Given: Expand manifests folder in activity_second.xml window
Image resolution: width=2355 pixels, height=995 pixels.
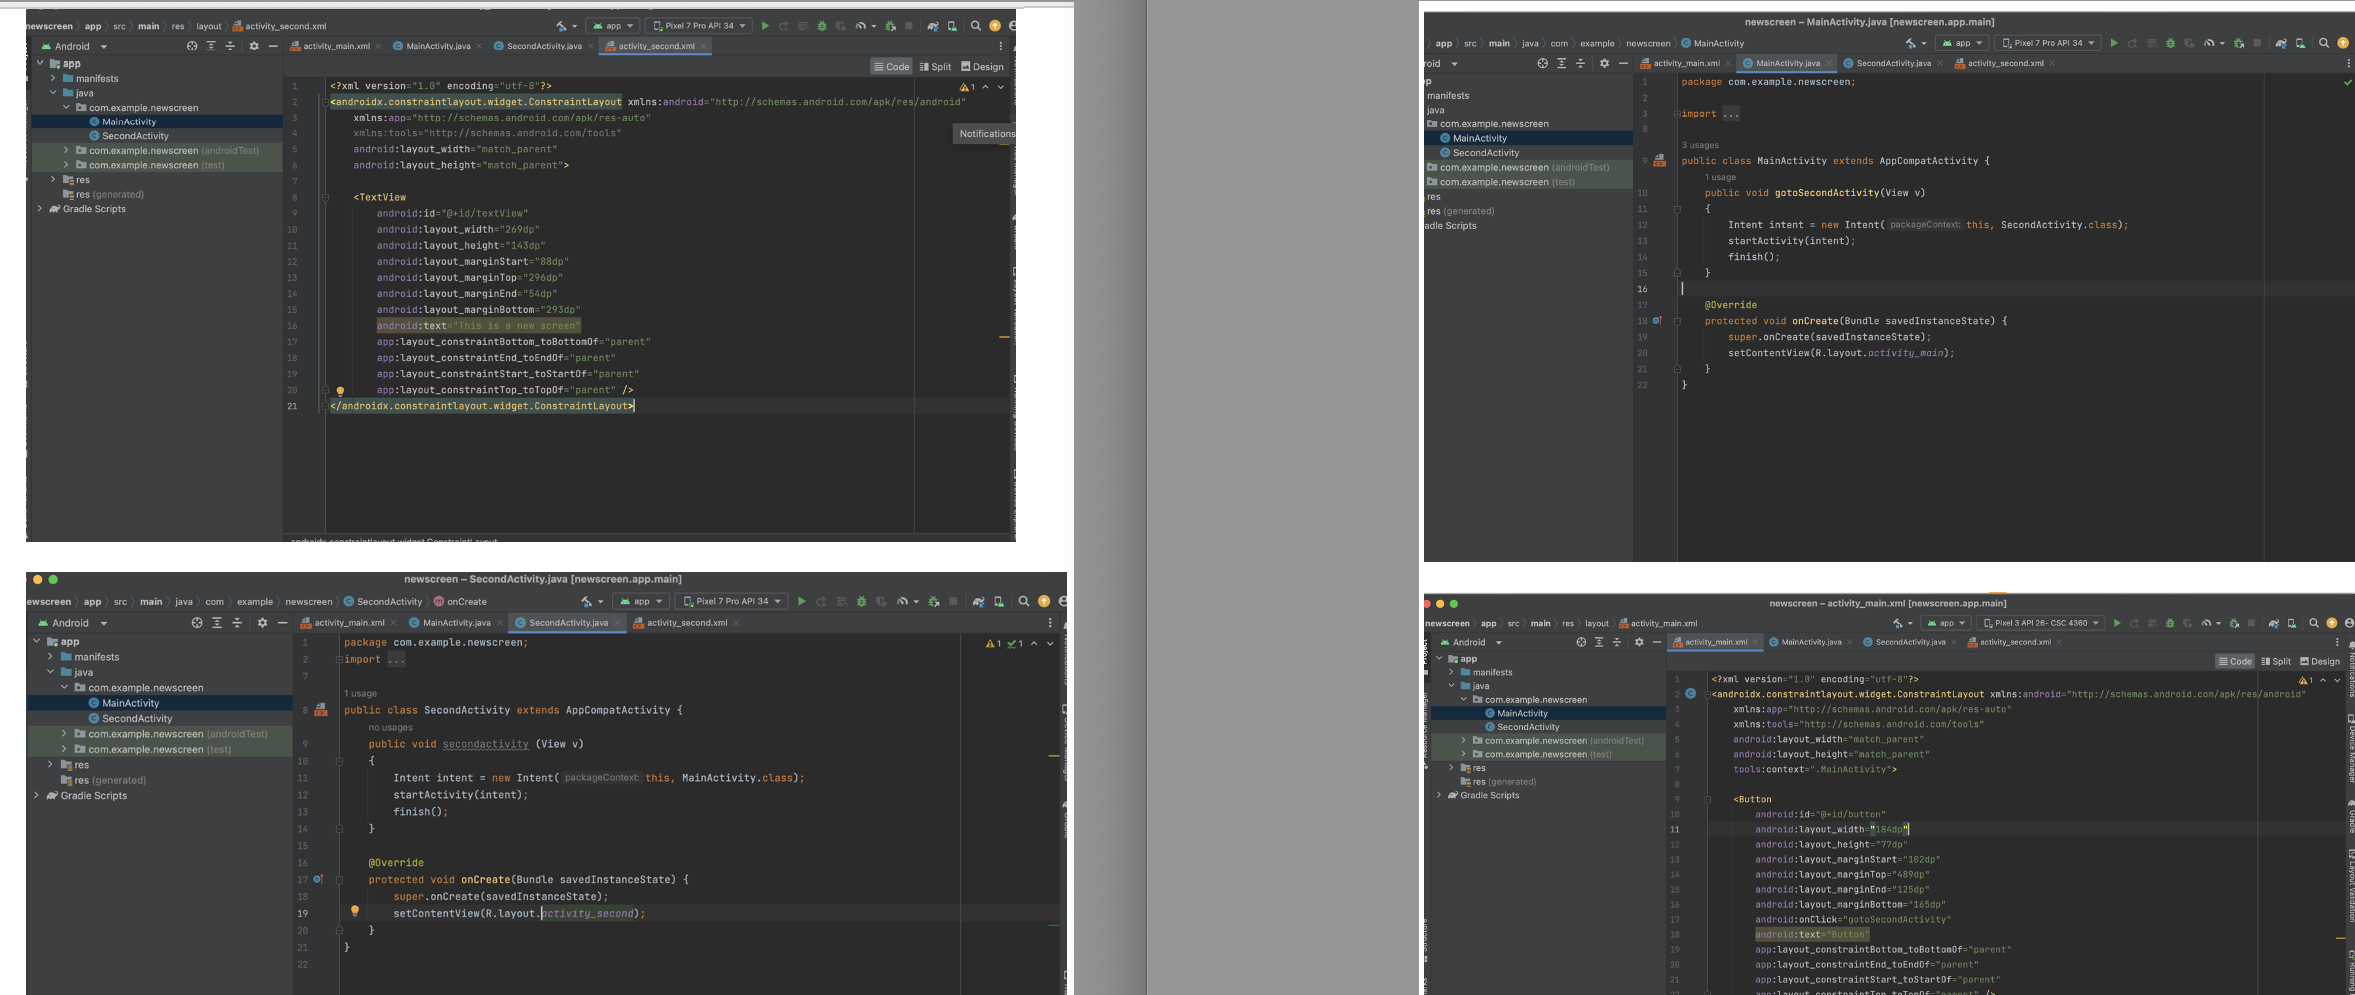Looking at the screenshot, I should [x=53, y=78].
